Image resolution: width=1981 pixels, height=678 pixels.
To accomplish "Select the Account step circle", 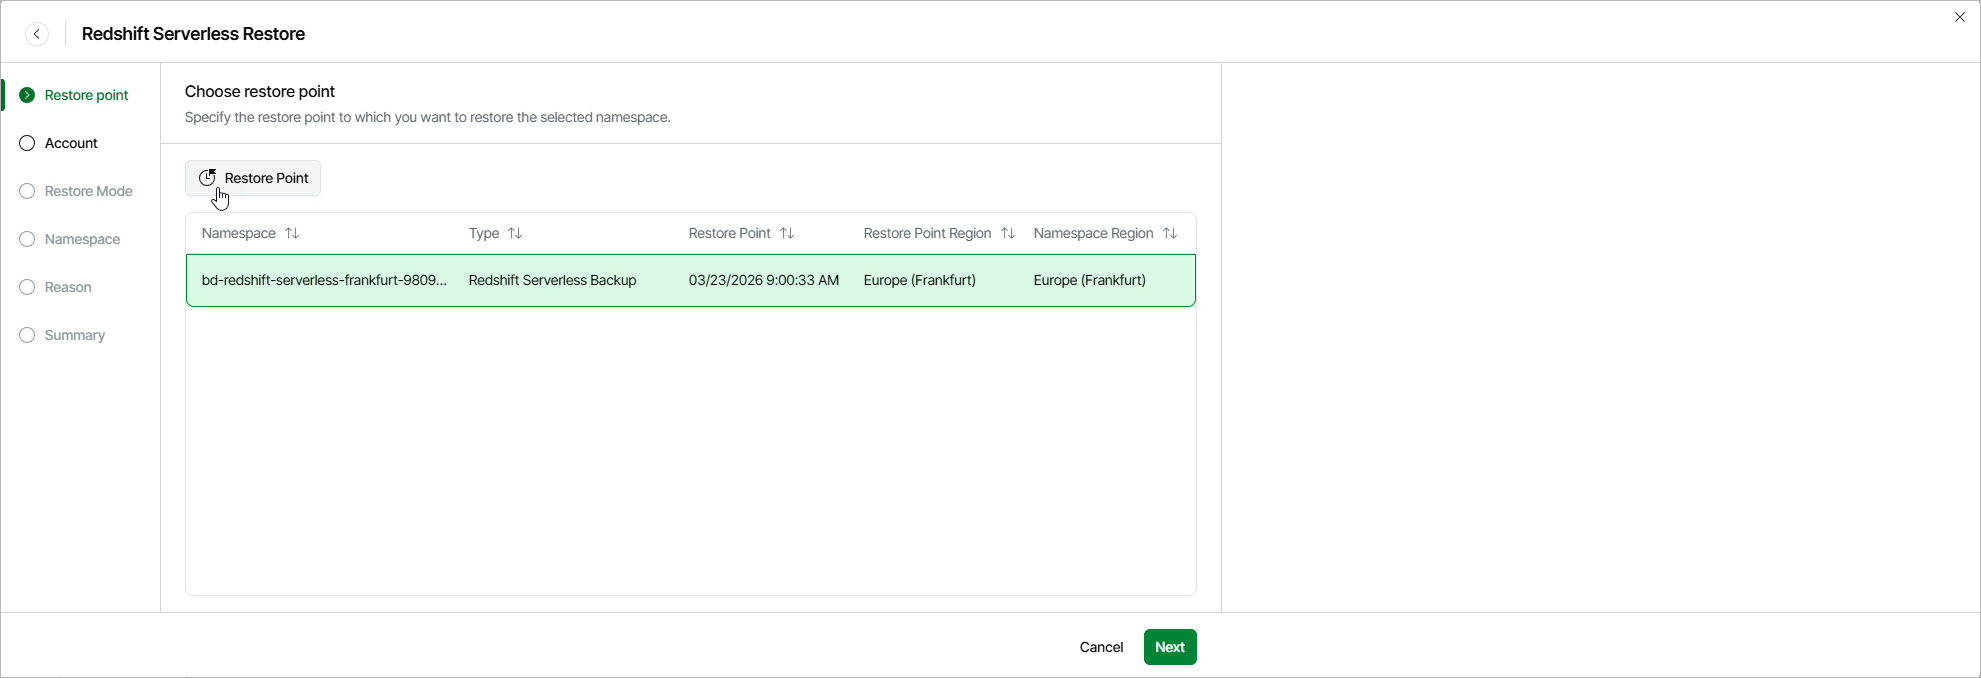I will point(27,143).
